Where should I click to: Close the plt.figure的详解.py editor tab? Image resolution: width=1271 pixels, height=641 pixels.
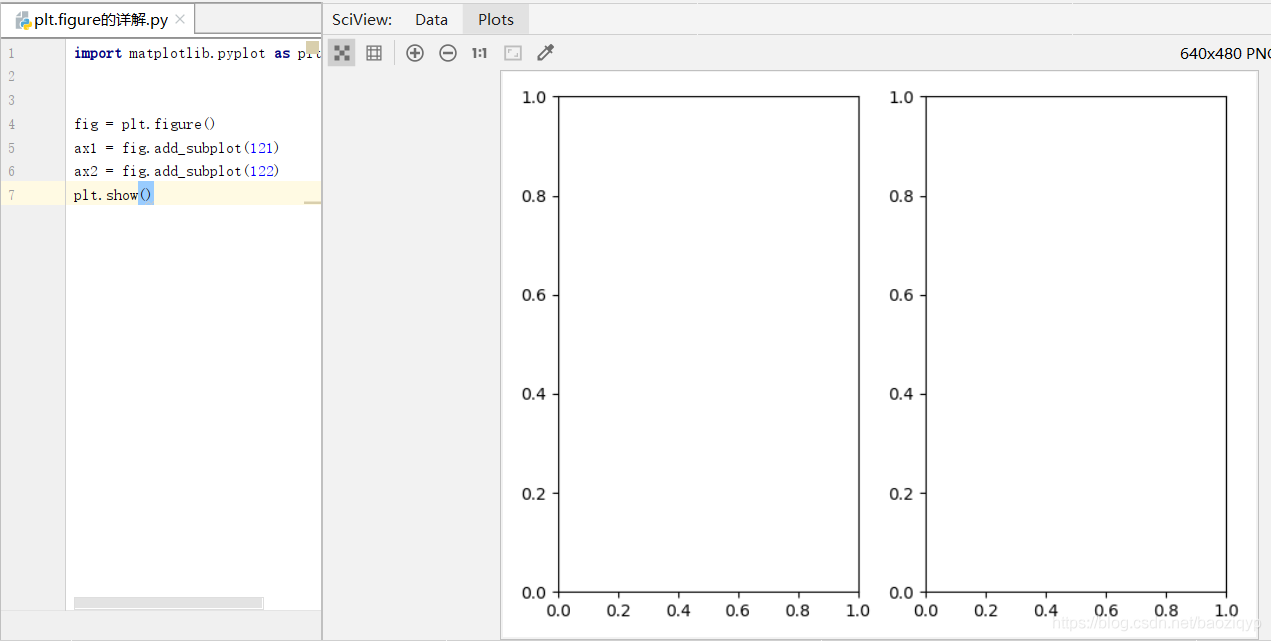180,19
